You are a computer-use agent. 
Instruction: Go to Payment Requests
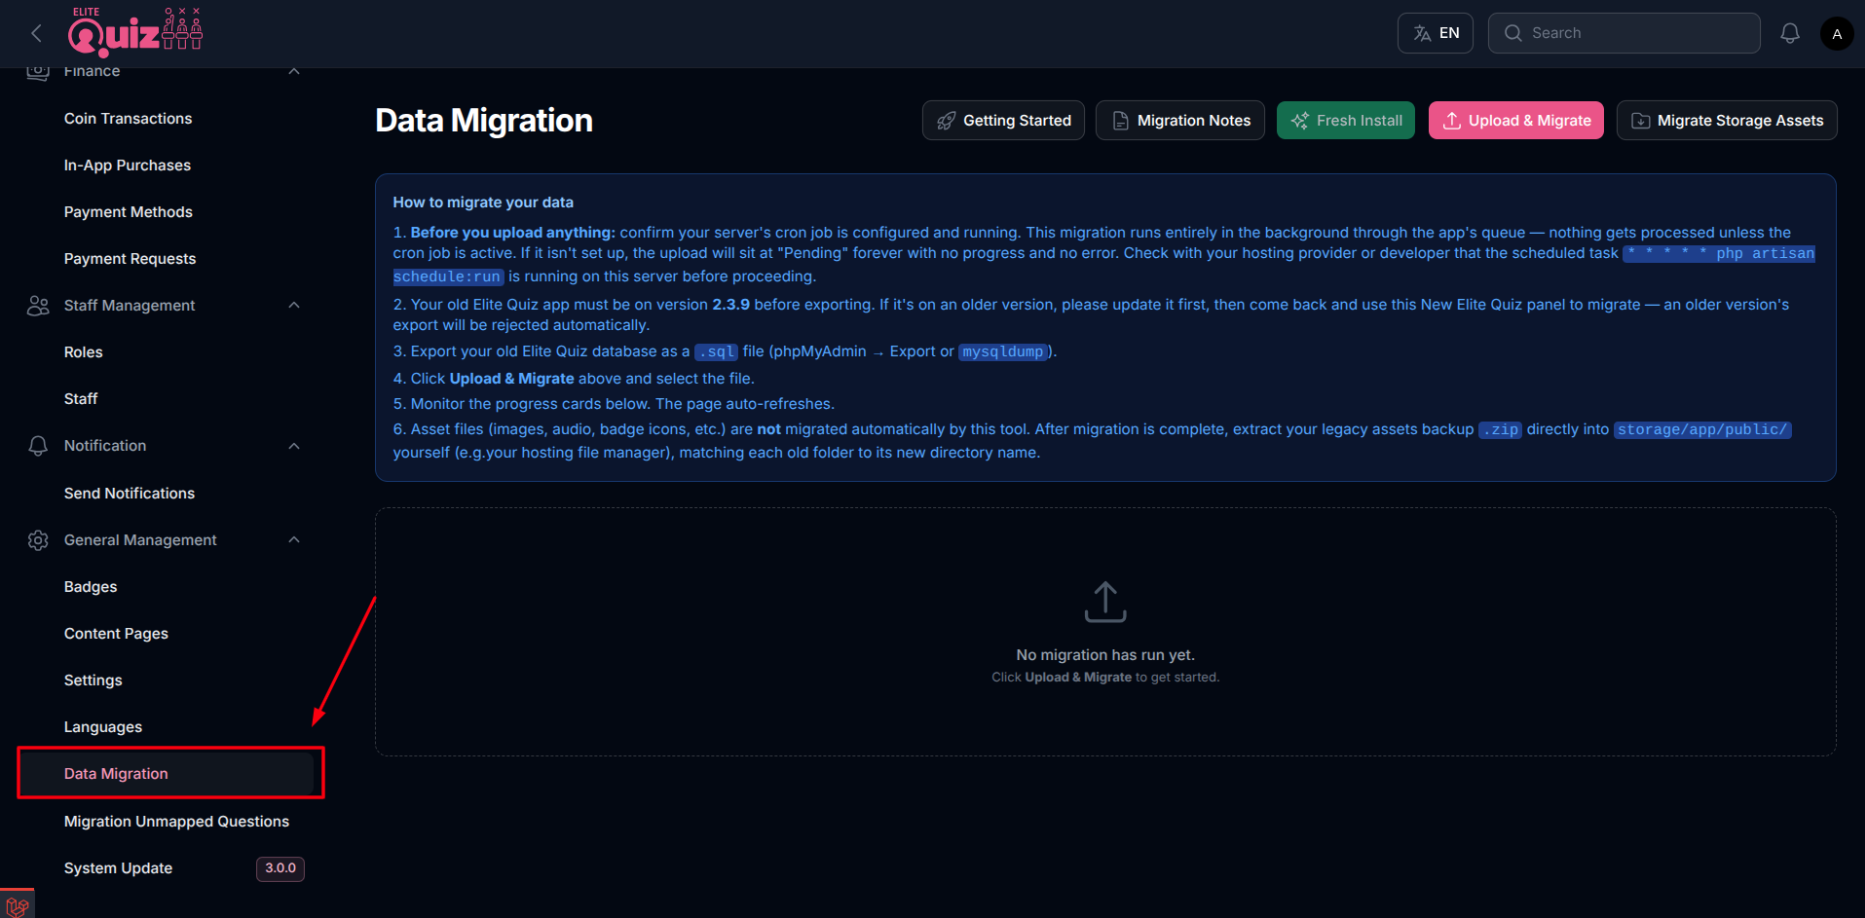[x=130, y=259]
